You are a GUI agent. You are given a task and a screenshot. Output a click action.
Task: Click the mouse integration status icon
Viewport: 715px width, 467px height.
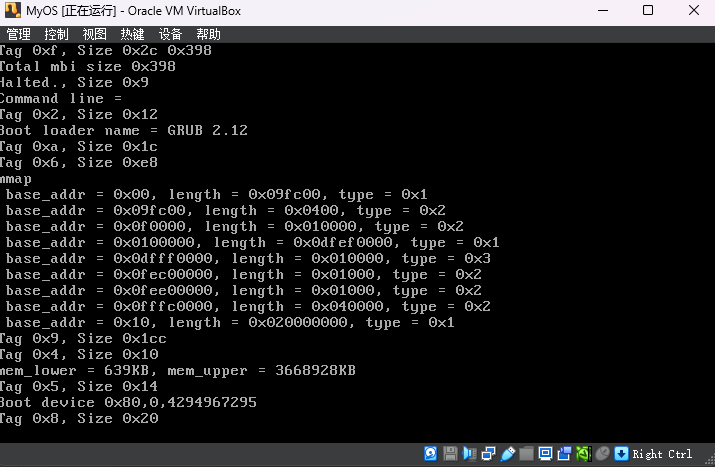(602, 454)
